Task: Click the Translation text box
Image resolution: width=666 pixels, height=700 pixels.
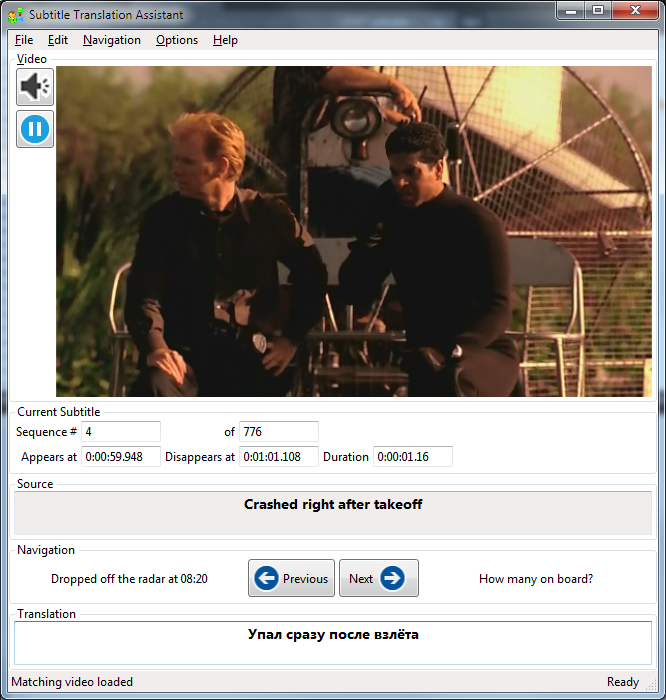Action: 333,643
